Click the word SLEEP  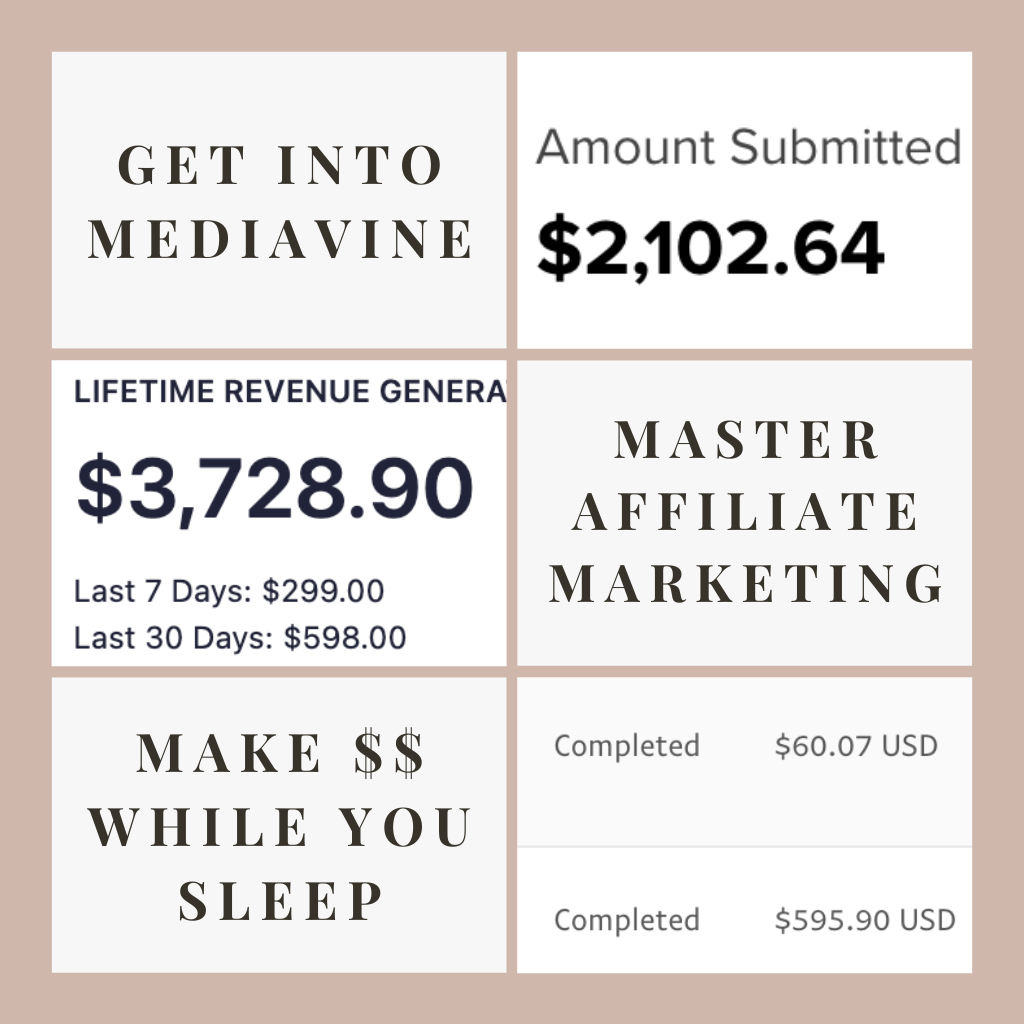[x=281, y=900]
